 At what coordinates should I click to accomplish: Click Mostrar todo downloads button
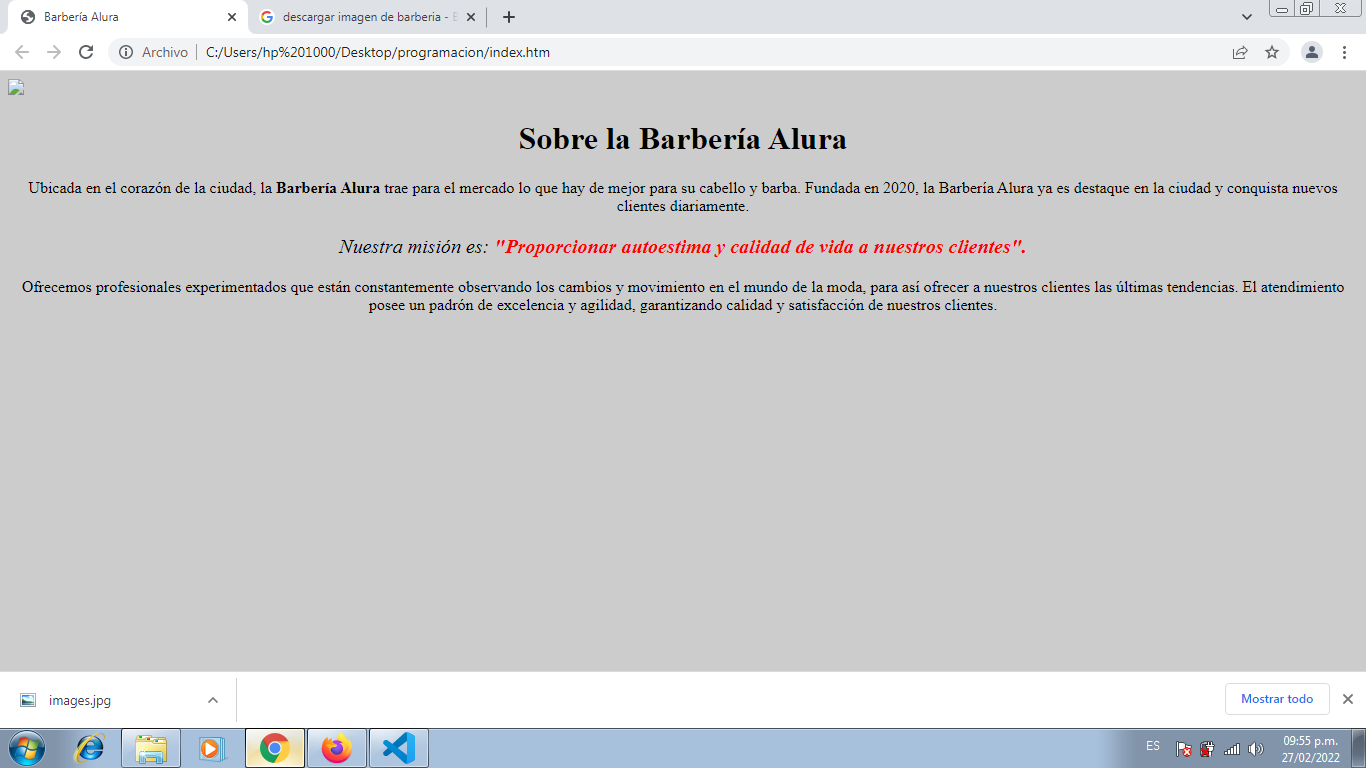tap(1277, 699)
